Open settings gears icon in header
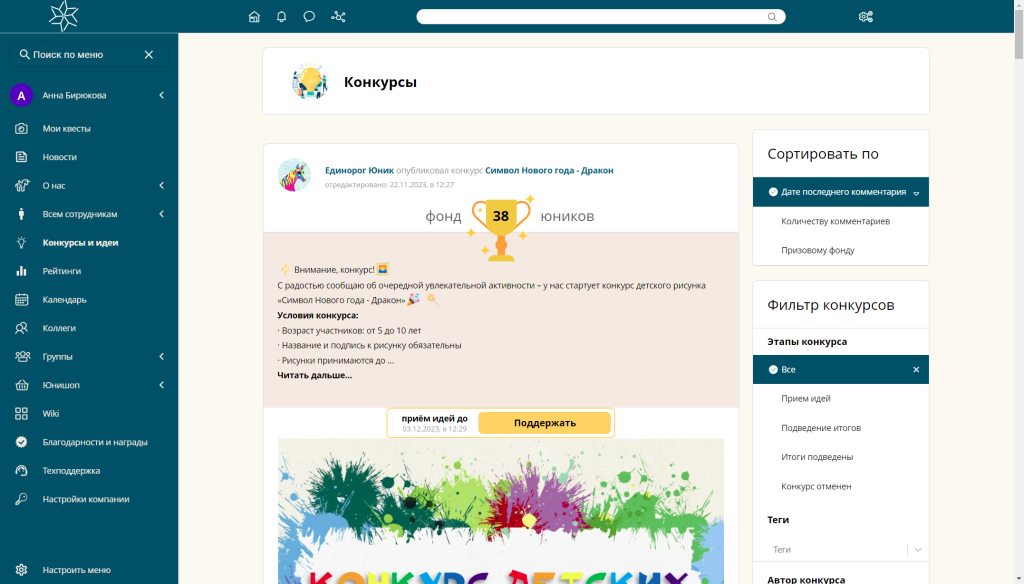The width and height of the screenshot is (1024, 584). tap(866, 17)
